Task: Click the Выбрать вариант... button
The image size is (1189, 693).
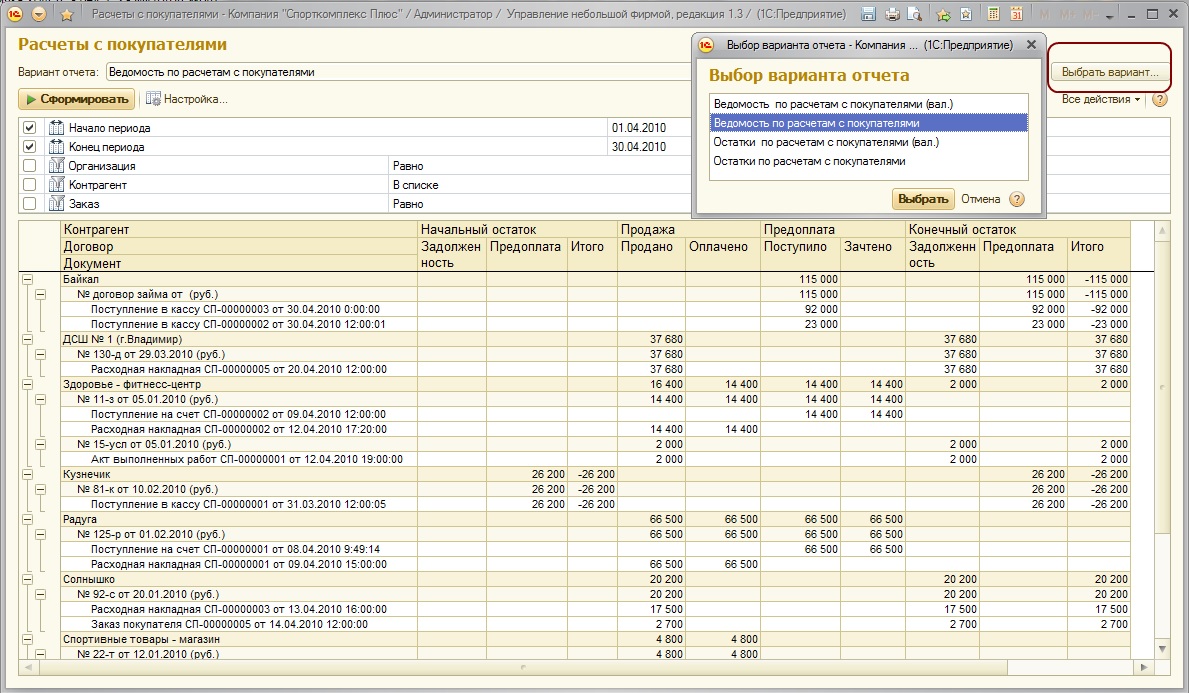Action: click(1109, 72)
